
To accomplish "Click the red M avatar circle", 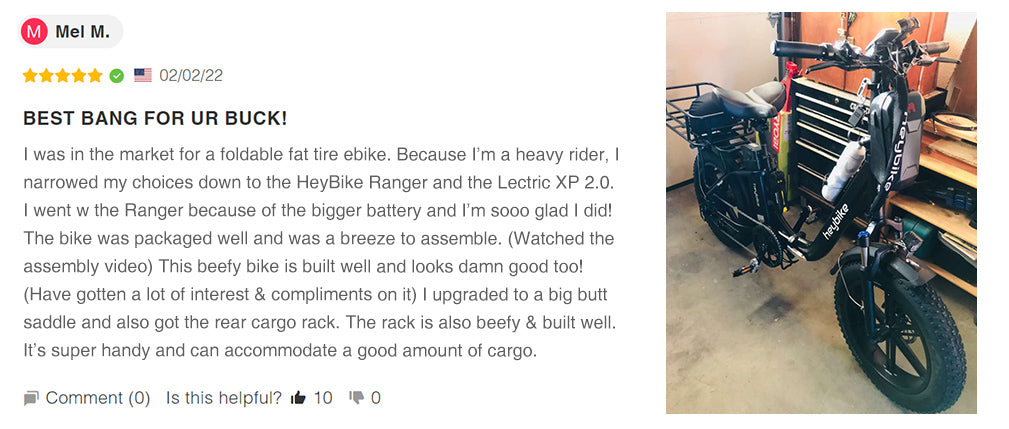I will [x=34, y=31].
